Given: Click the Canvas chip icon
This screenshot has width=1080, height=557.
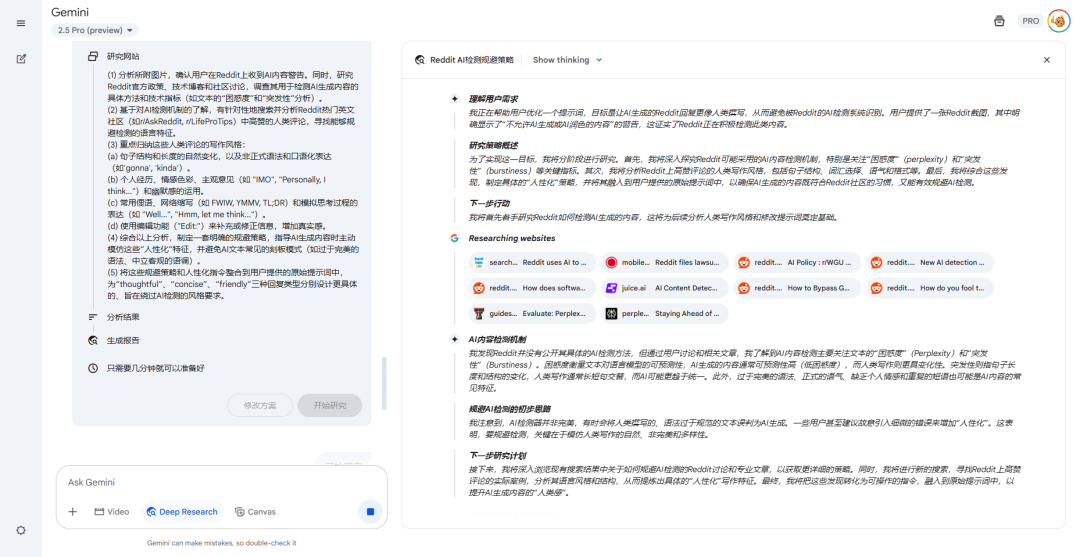Looking at the screenshot, I should pyautogui.click(x=240, y=512).
